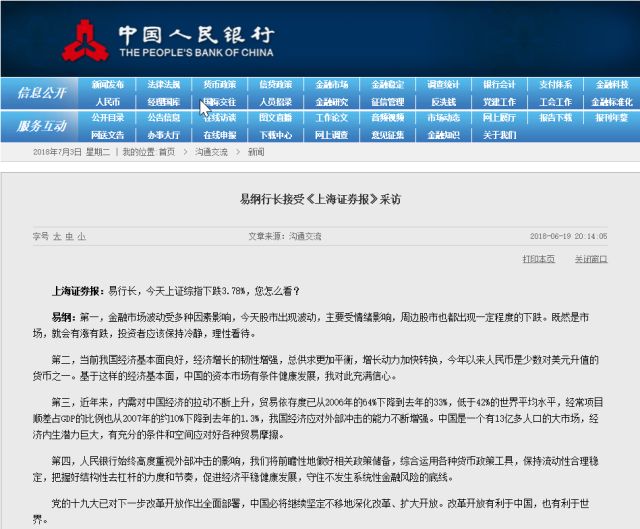Go to 首页 in the breadcrumb
This screenshot has height=529, width=640.
[x=166, y=152]
